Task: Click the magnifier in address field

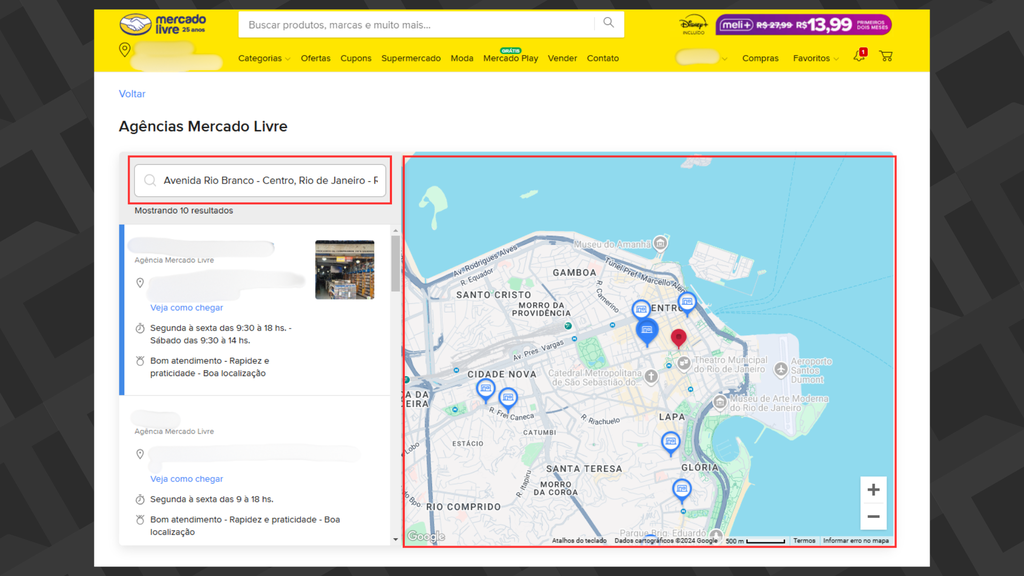Action: tap(150, 180)
